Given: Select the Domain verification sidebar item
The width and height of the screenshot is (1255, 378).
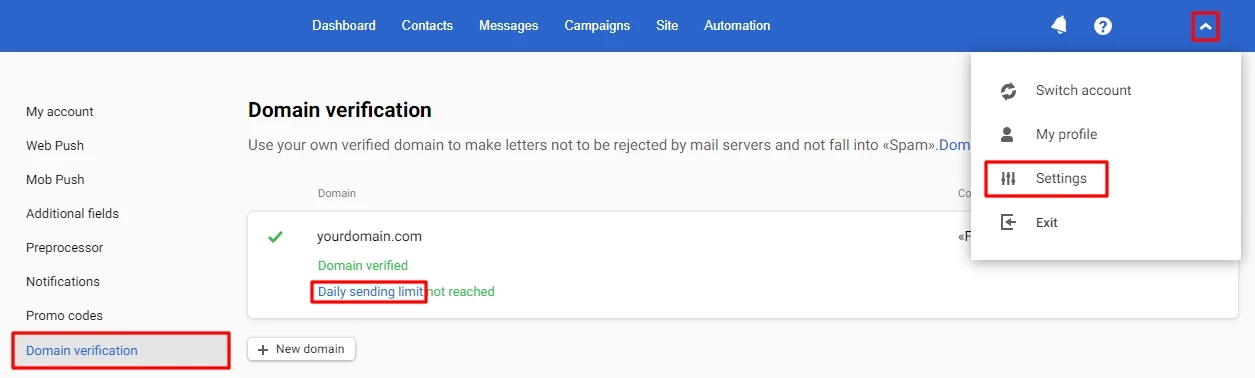Looking at the screenshot, I should coord(121,351).
